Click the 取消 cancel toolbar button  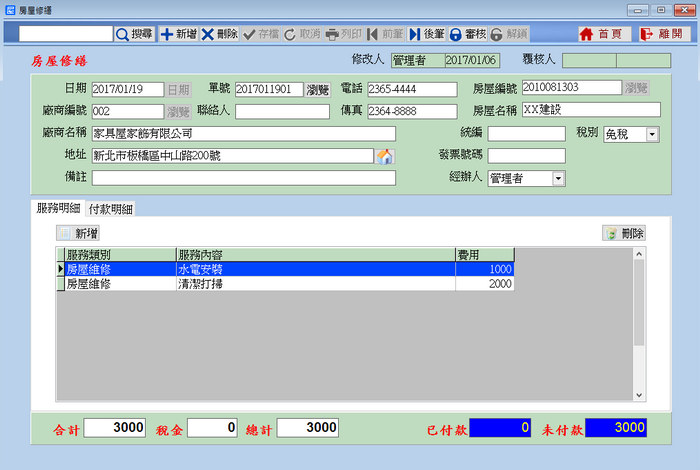302,34
